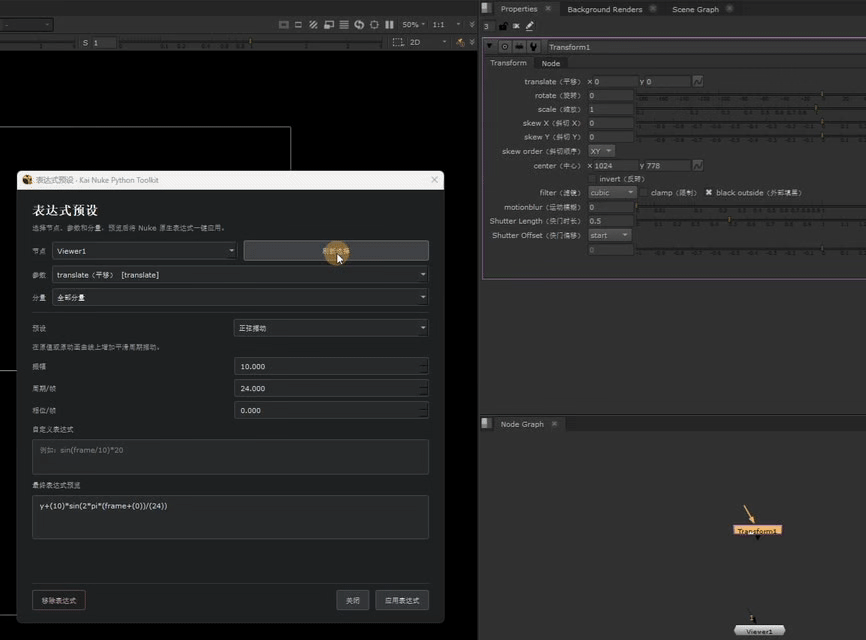Click the center-node circle icon of Transform1
Viewport: 866px width, 640px height.
coord(504,47)
